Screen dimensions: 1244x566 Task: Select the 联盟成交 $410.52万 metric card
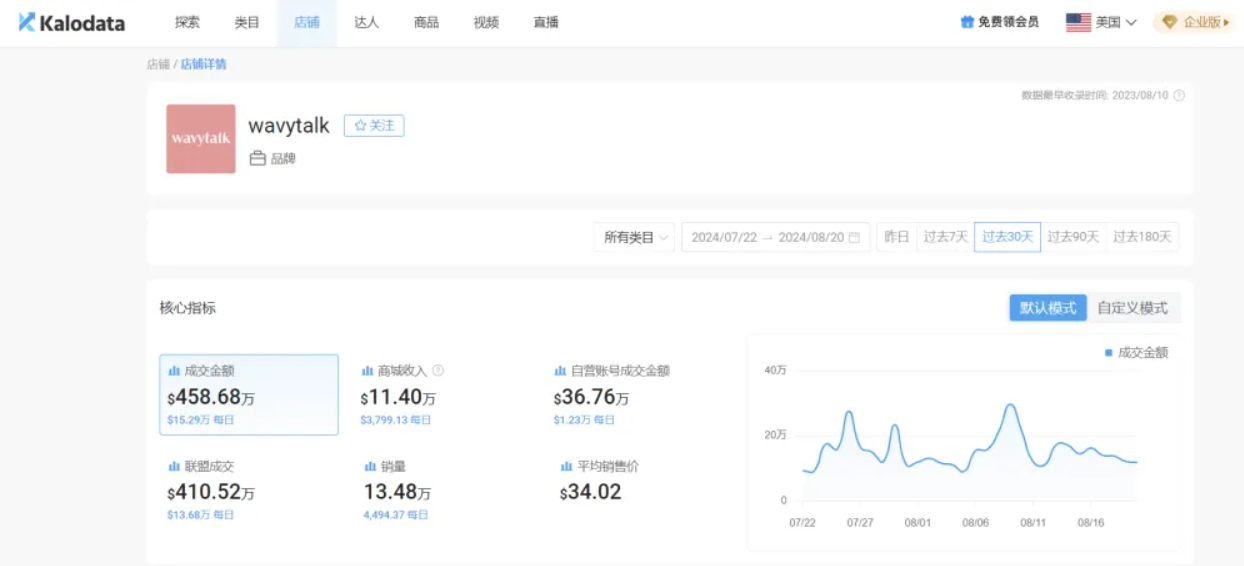(212, 490)
